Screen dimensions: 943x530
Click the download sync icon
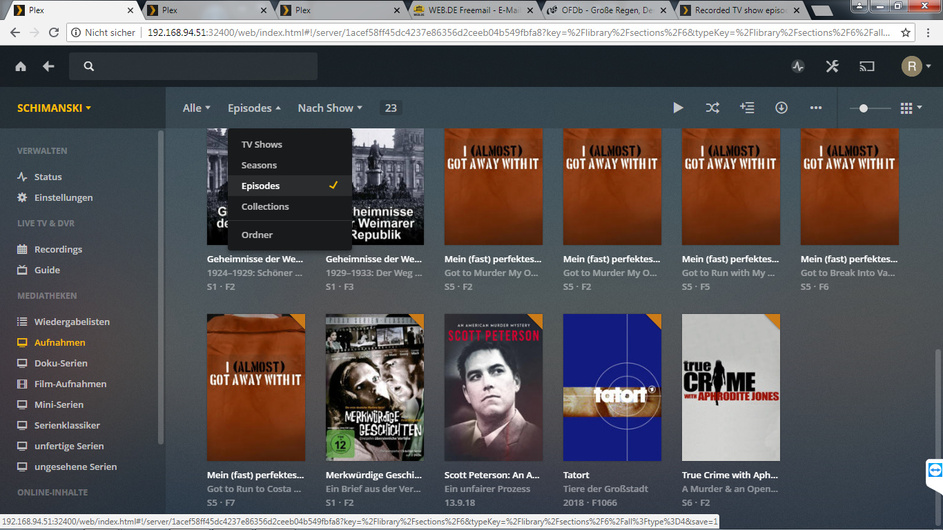coord(781,108)
